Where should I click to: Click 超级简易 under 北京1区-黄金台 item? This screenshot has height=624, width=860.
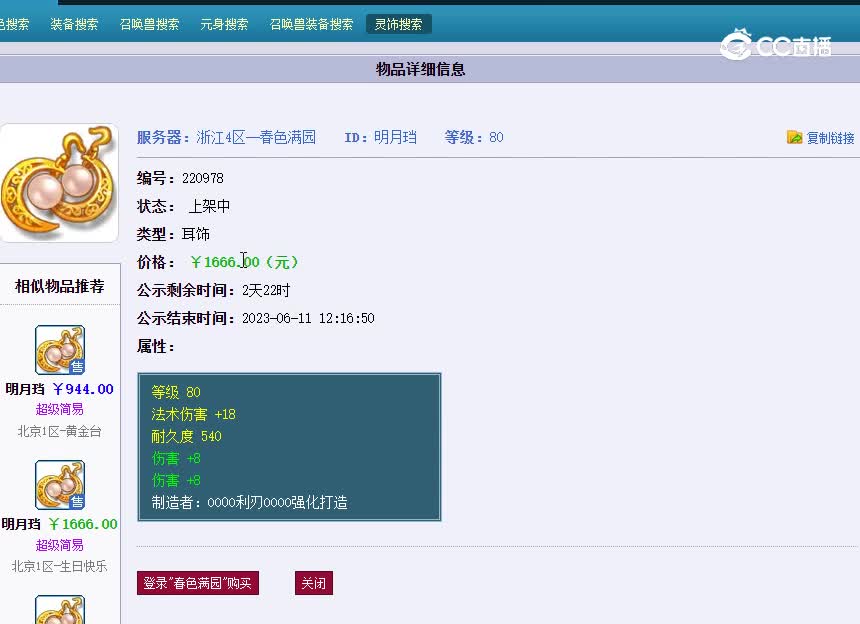(59, 409)
